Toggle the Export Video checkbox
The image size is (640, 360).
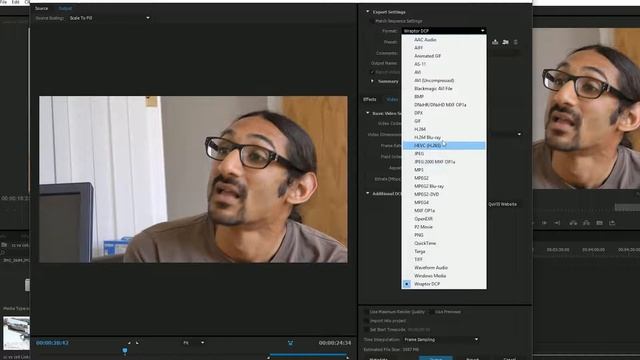pyautogui.click(x=372, y=72)
